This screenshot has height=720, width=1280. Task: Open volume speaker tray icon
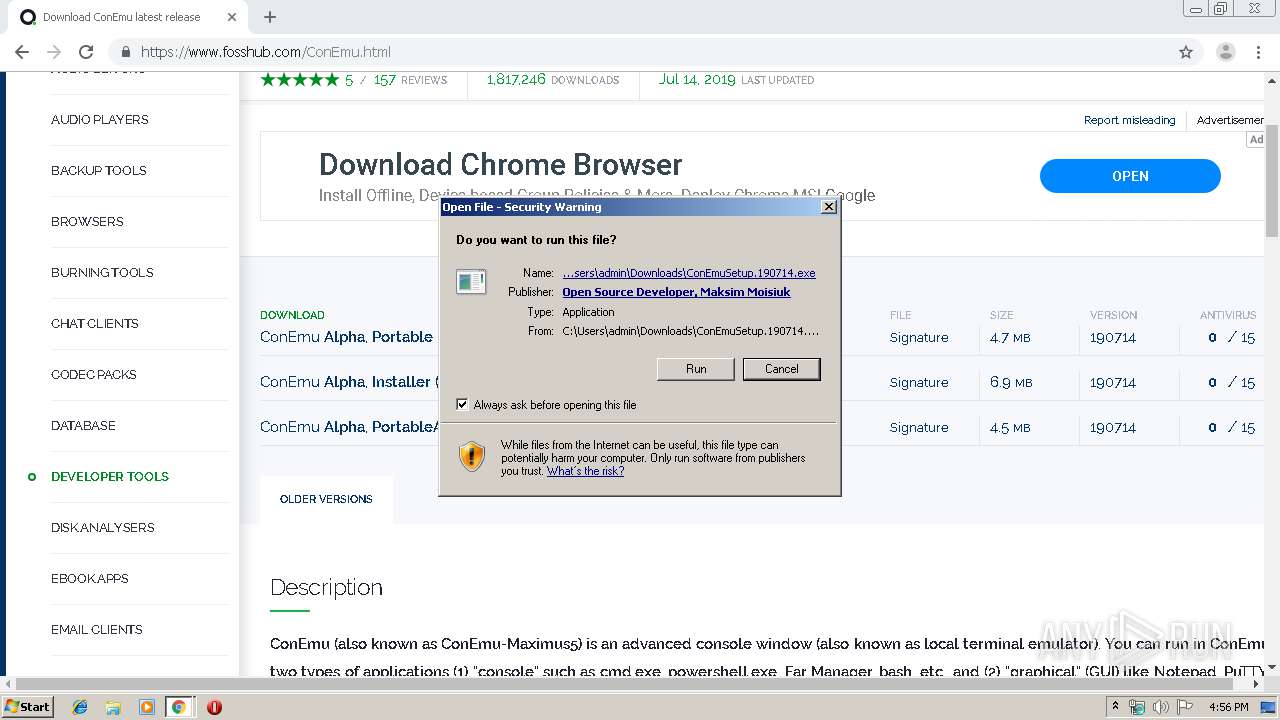[1160, 707]
